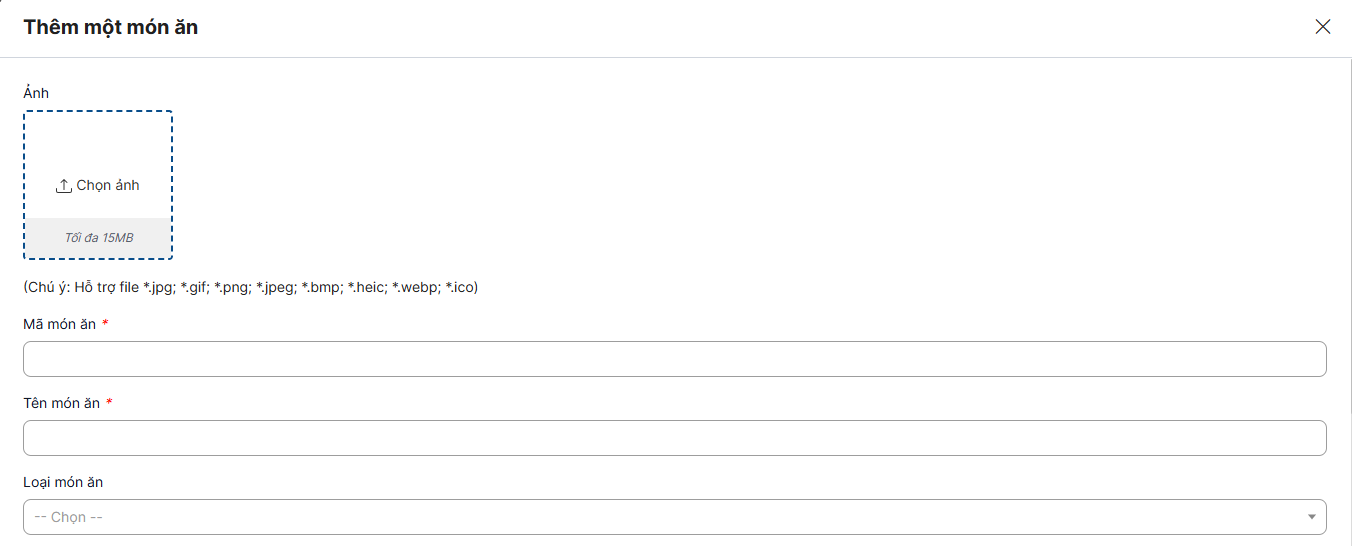Select the -- Chọn -- placeholder text

point(69,517)
